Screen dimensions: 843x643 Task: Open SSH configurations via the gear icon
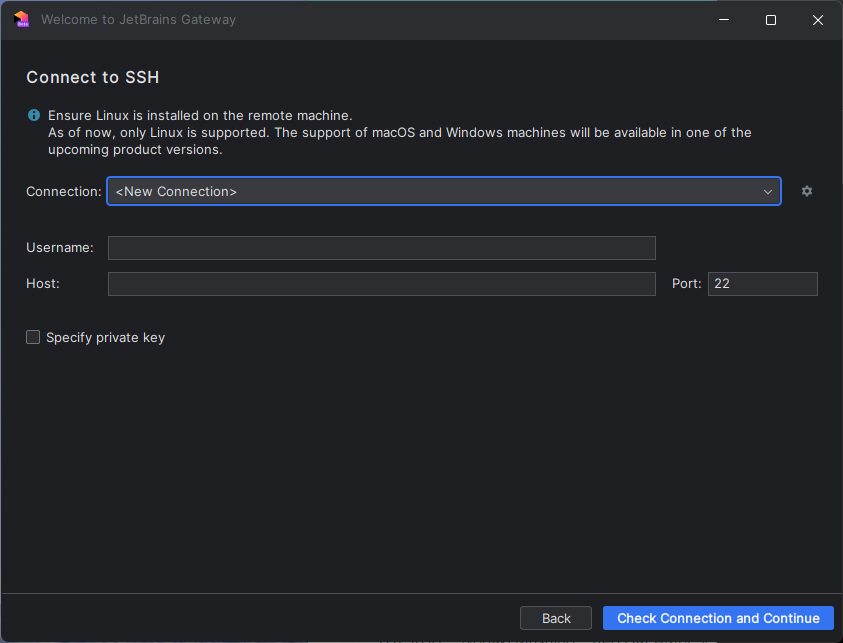tap(806, 191)
